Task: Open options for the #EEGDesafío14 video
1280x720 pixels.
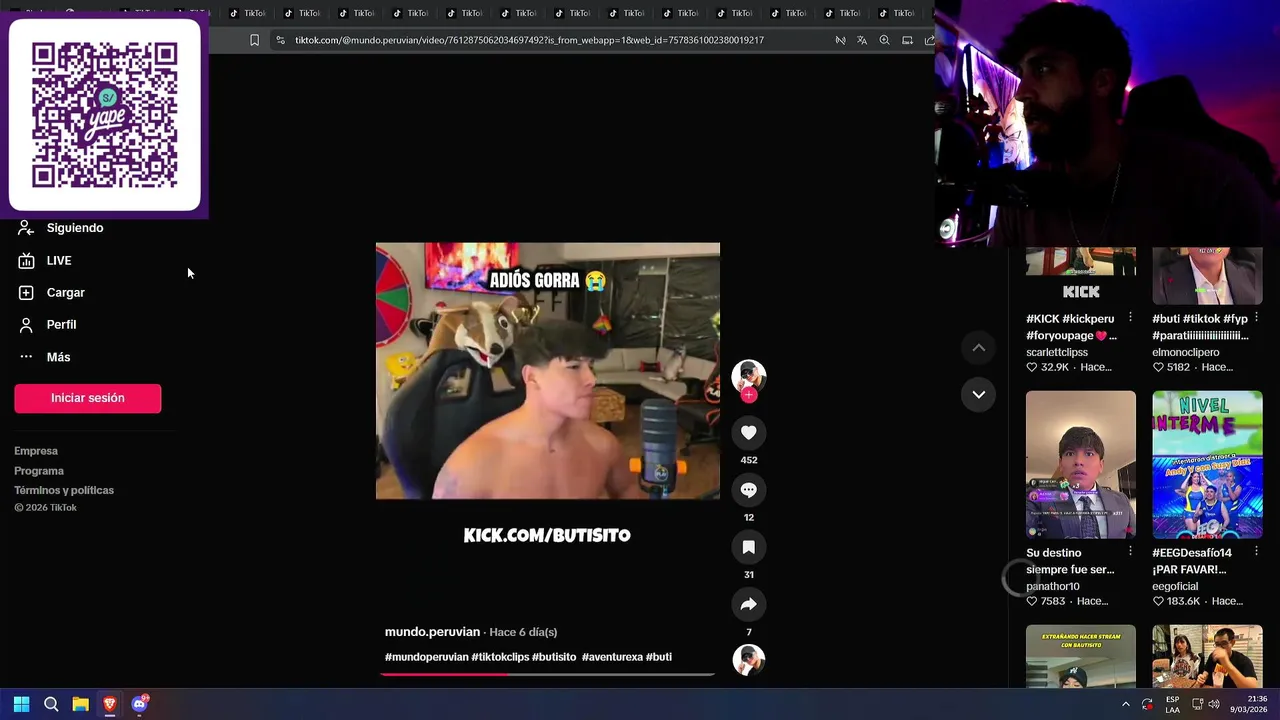Action: 1256,551
